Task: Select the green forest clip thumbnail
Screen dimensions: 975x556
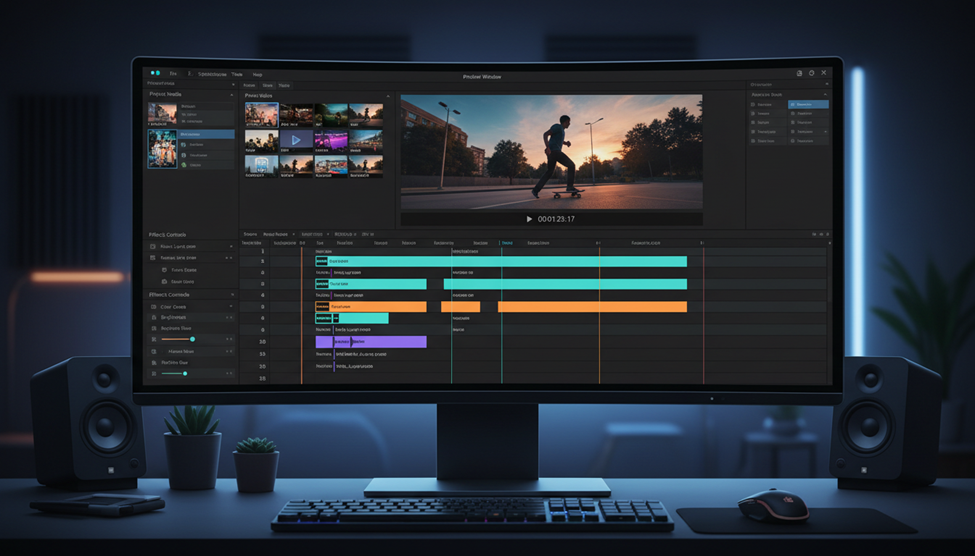Action: click(x=331, y=115)
